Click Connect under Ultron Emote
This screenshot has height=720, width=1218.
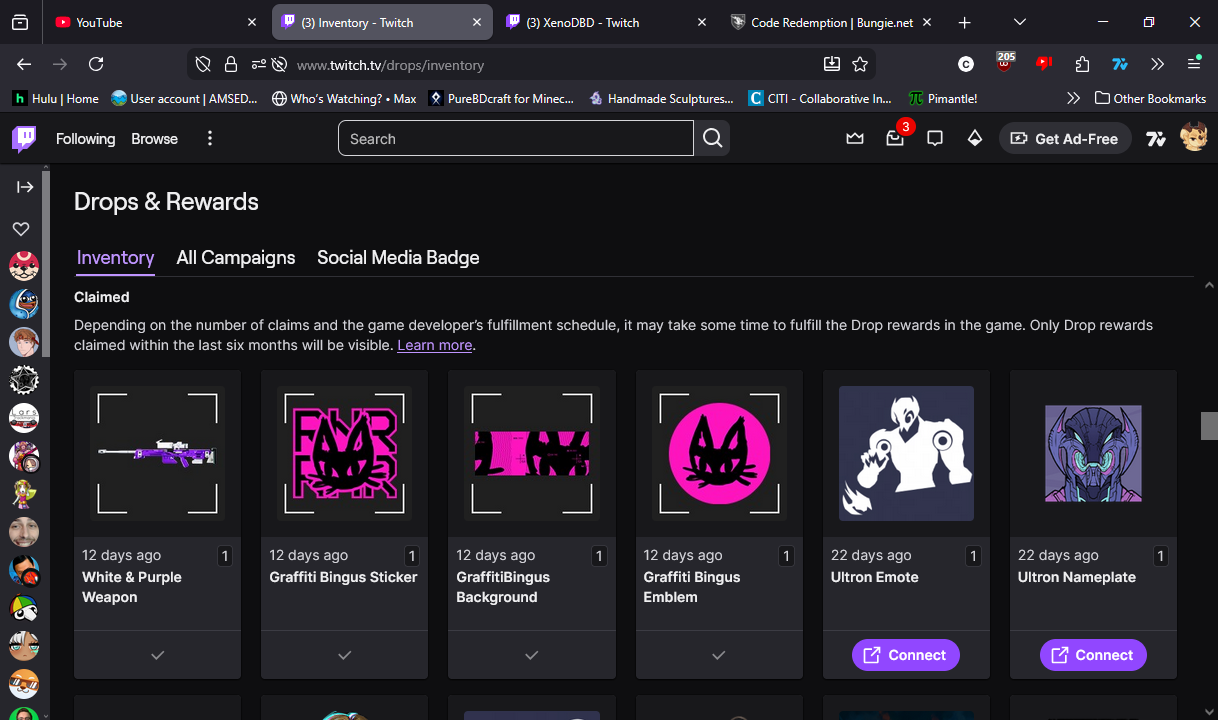coord(905,655)
